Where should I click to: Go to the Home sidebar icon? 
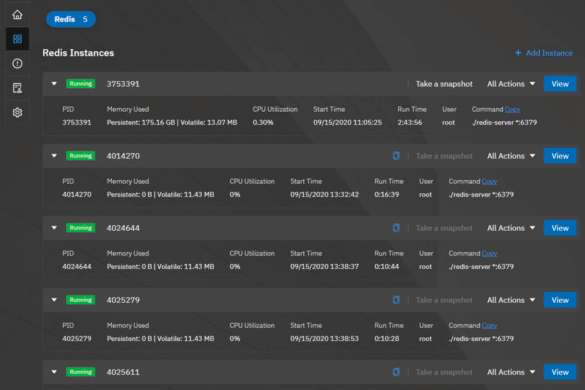click(x=17, y=15)
